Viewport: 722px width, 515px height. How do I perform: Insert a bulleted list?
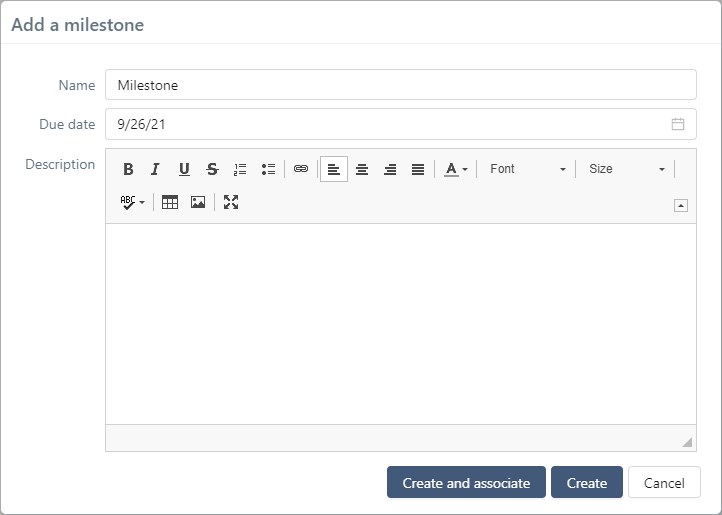tap(268, 169)
